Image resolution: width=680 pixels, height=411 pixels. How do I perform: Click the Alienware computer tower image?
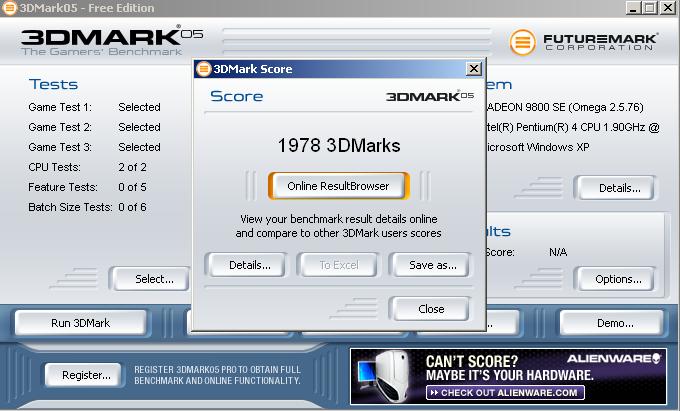click(x=392, y=375)
